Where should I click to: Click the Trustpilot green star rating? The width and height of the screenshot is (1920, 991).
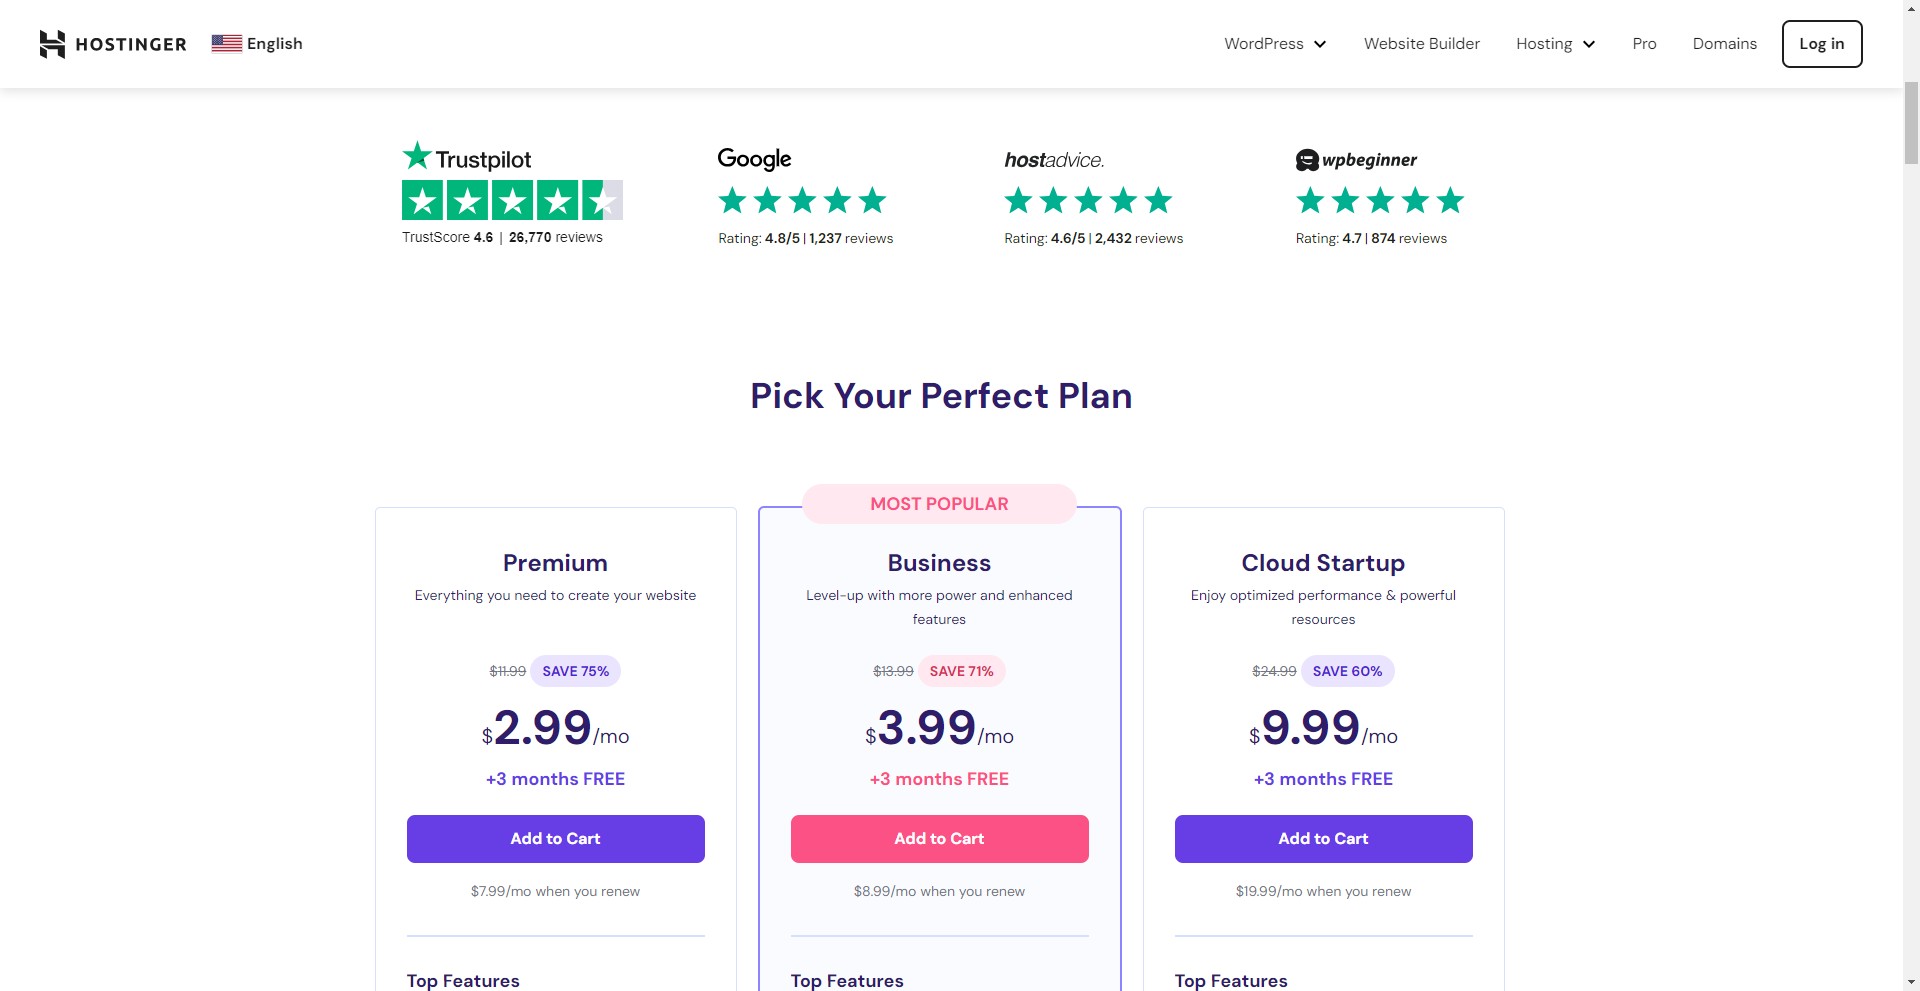coord(512,200)
